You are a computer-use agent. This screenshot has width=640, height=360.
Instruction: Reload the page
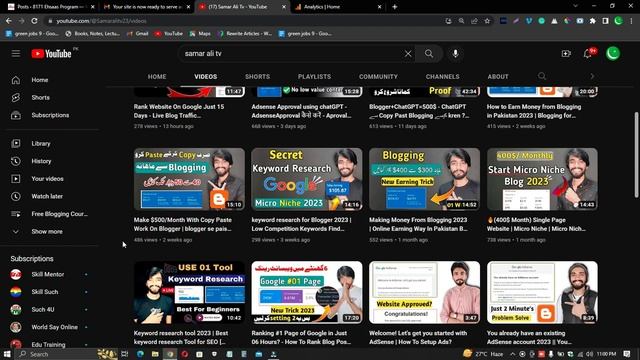[x=35, y=21]
